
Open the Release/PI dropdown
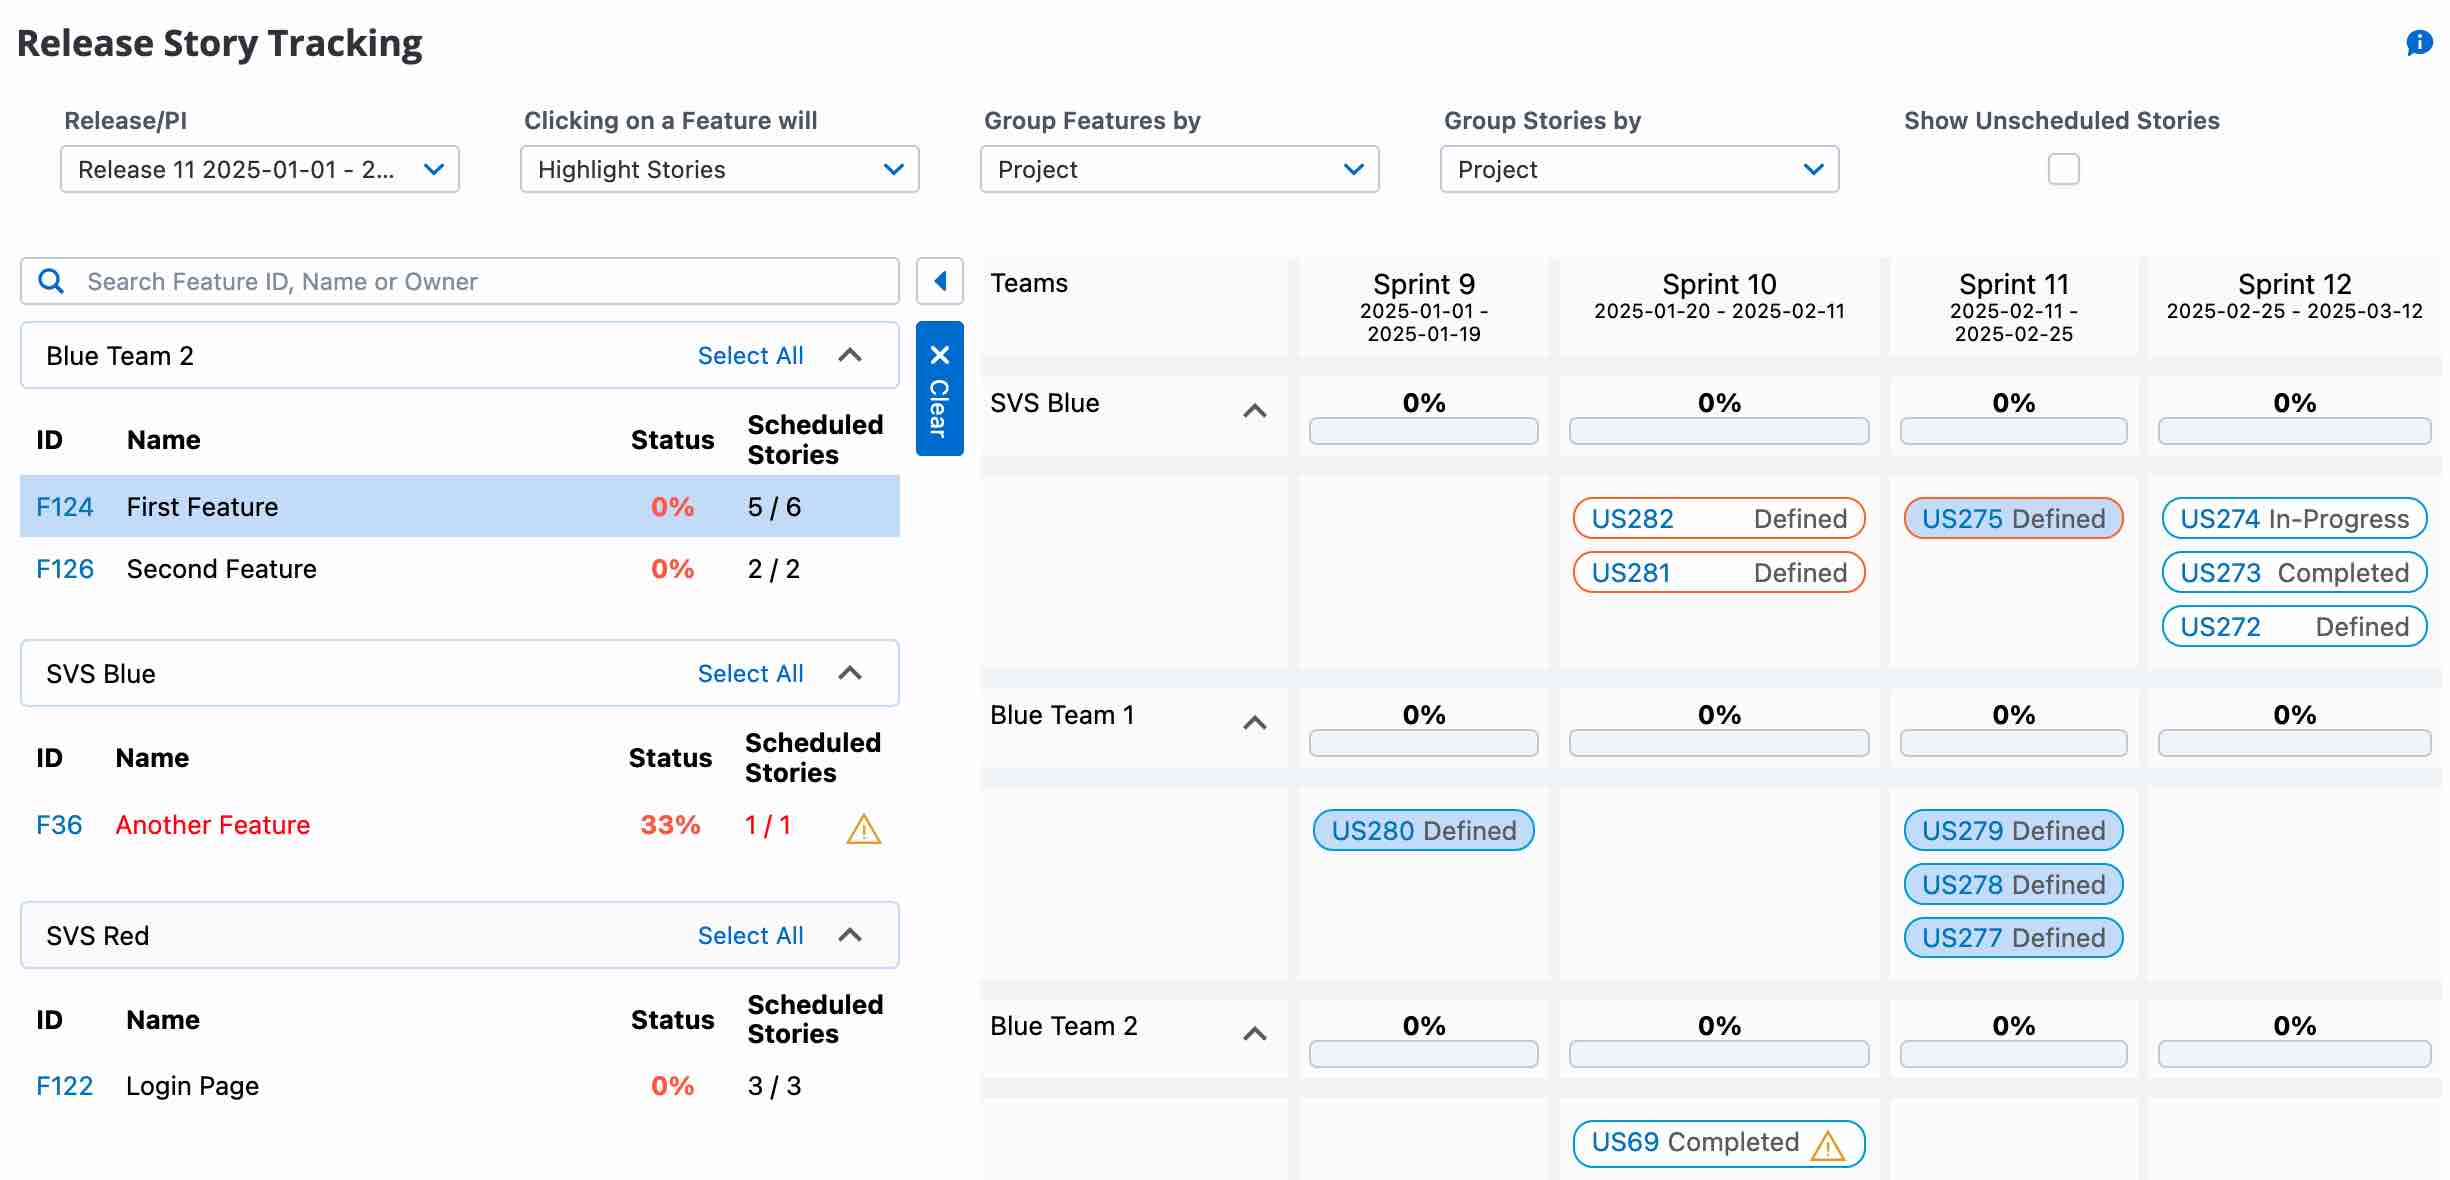[260, 169]
